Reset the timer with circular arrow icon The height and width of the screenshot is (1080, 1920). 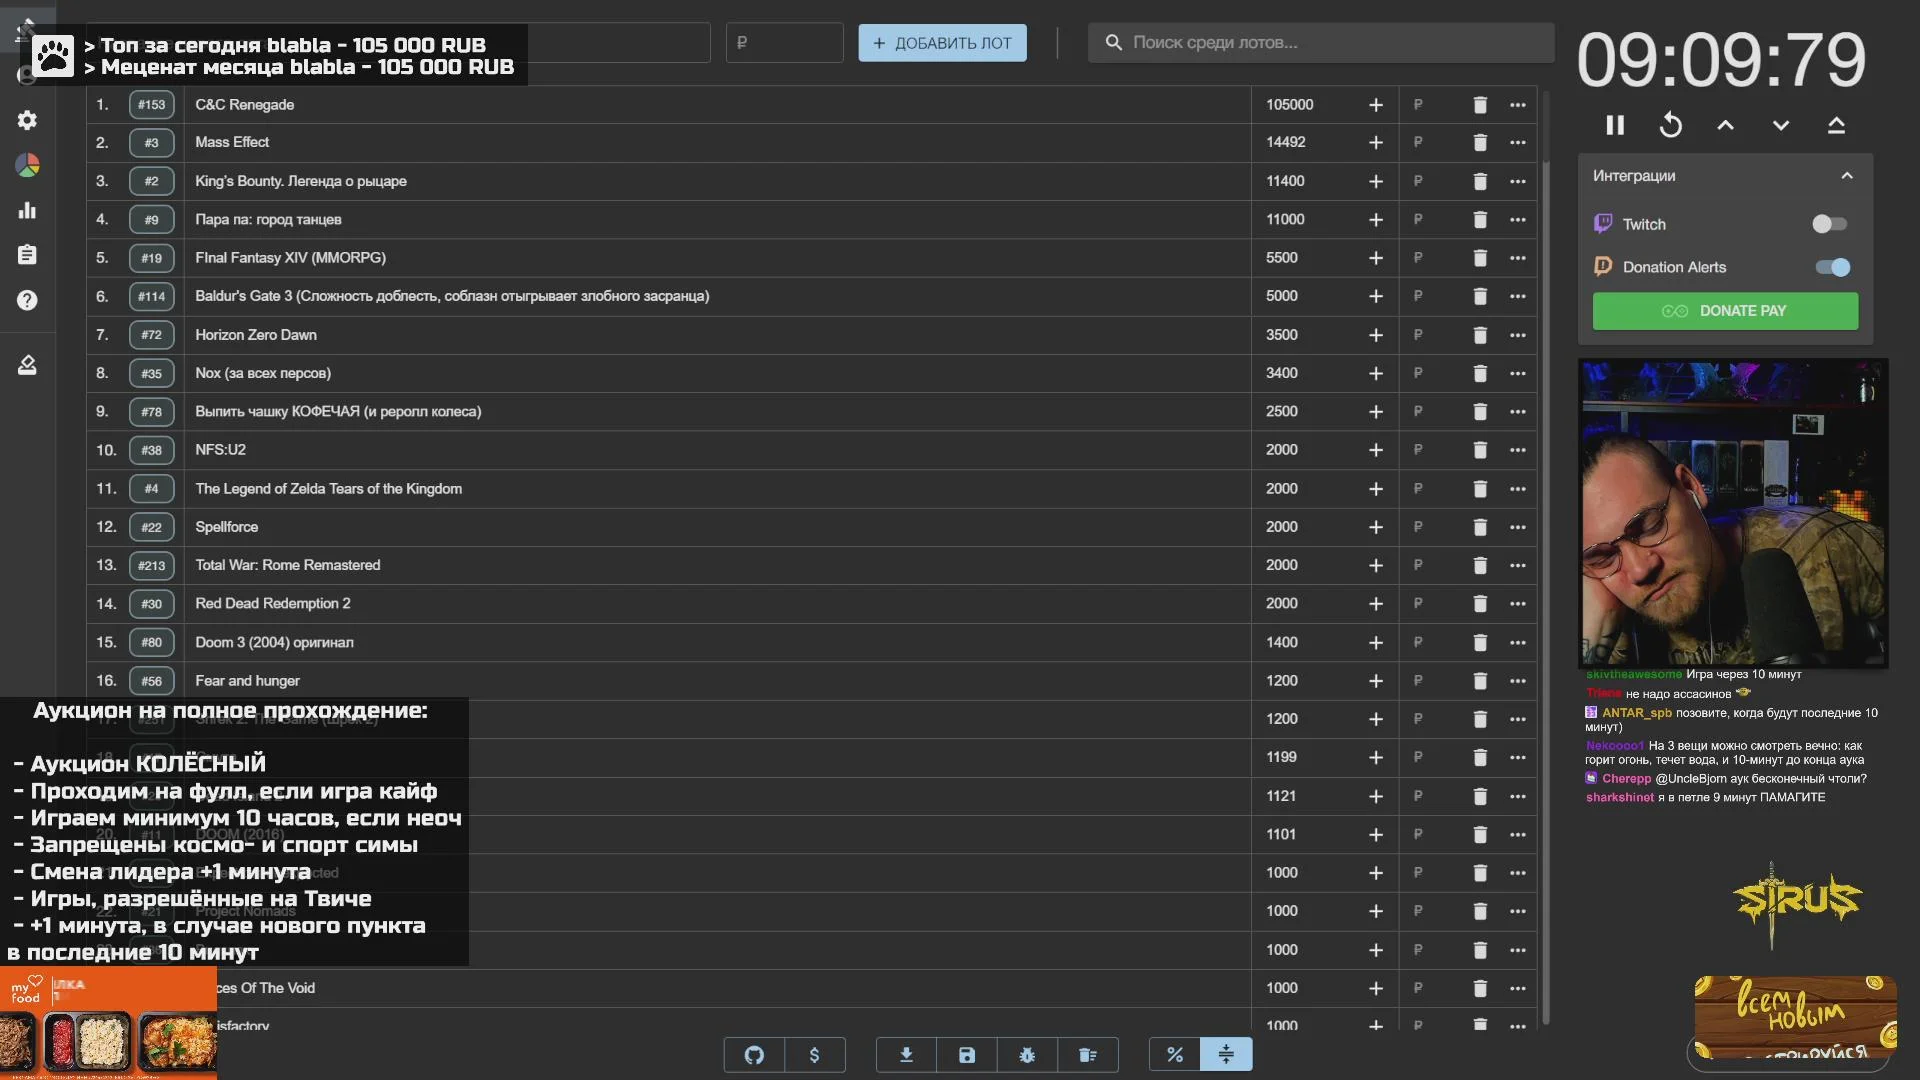click(1670, 125)
